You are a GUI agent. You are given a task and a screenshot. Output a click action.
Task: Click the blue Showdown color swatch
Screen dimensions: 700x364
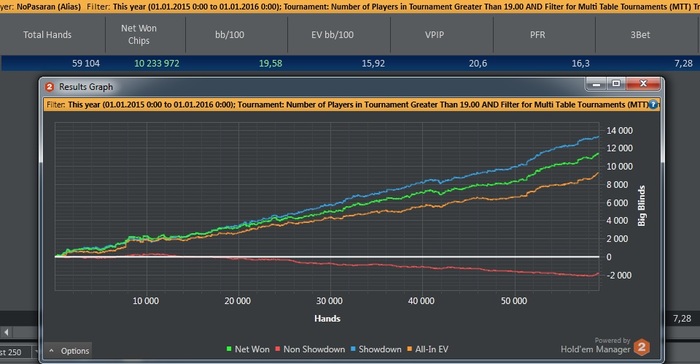click(x=353, y=349)
